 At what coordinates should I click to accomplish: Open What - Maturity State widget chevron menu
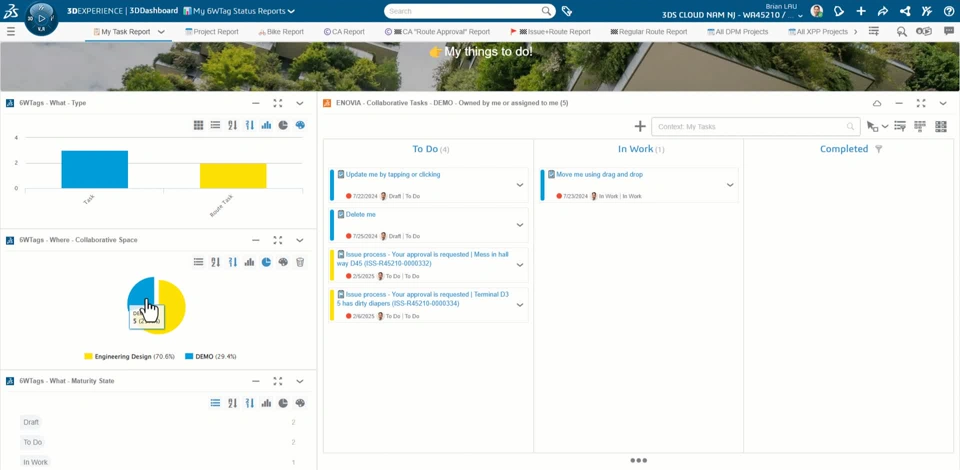coord(300,381)
